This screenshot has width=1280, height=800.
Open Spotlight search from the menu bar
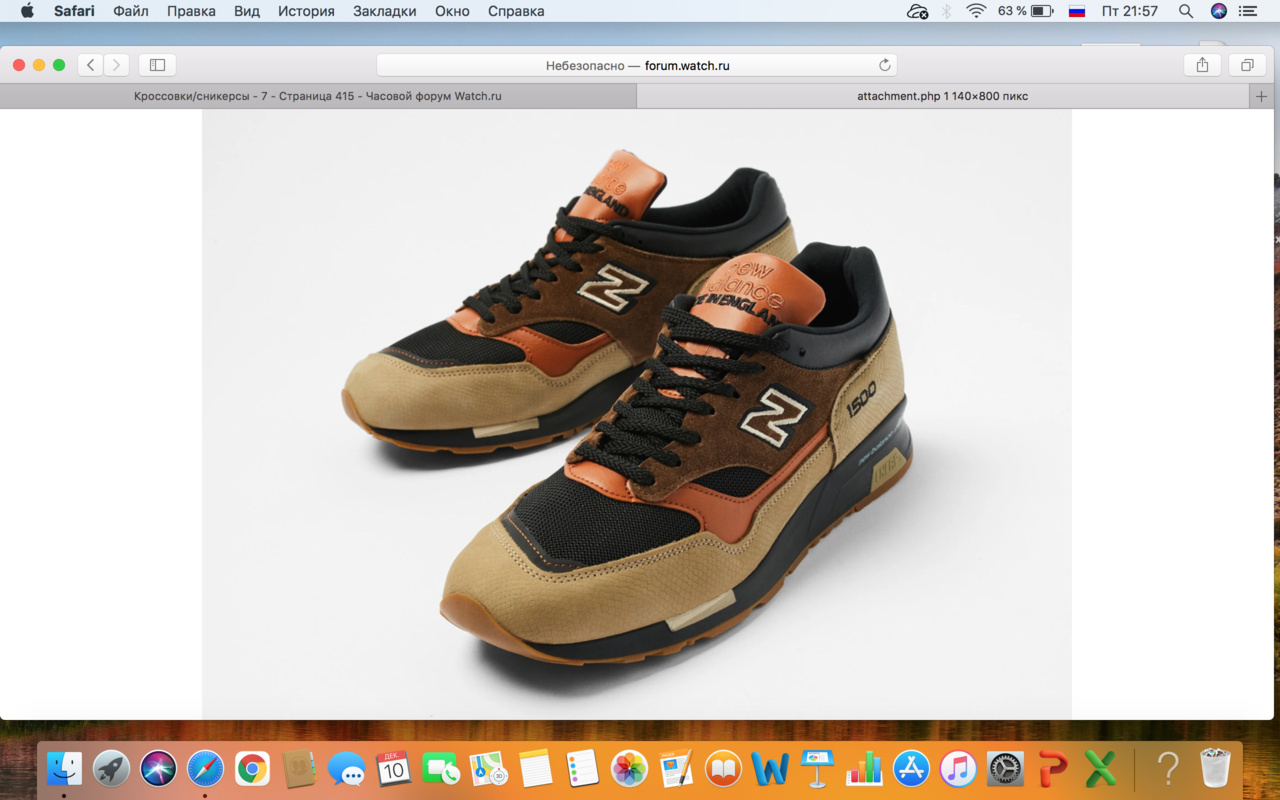tap(1186, 11)
